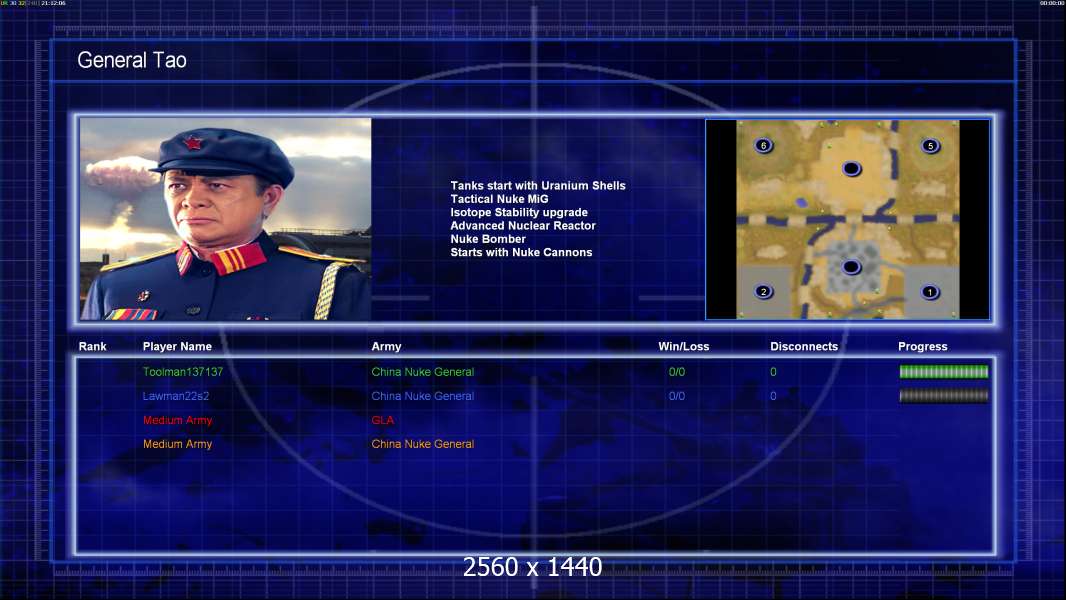Click start position 1 on the minimap
Screen dimensions: 1066x600
(930, 292)
